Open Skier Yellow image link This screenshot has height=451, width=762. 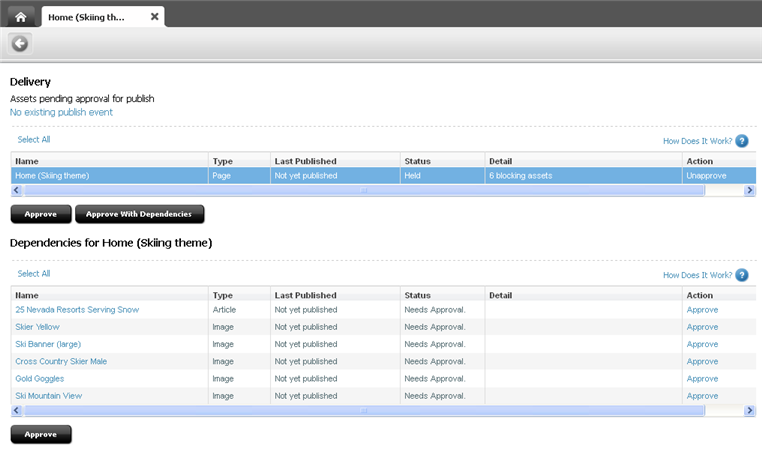[x=37, y=327]
